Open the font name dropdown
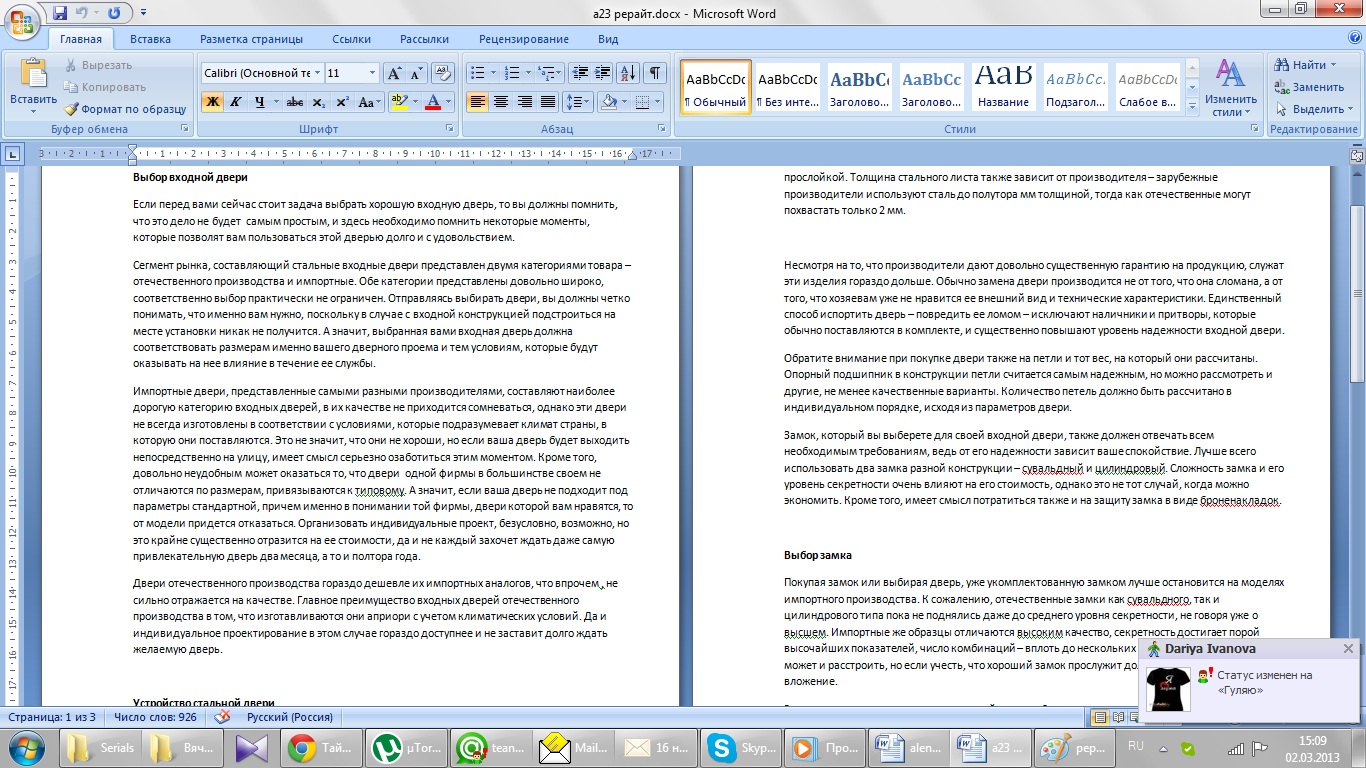The width and height of the screenshot is (1366, 768). (316, 73)
